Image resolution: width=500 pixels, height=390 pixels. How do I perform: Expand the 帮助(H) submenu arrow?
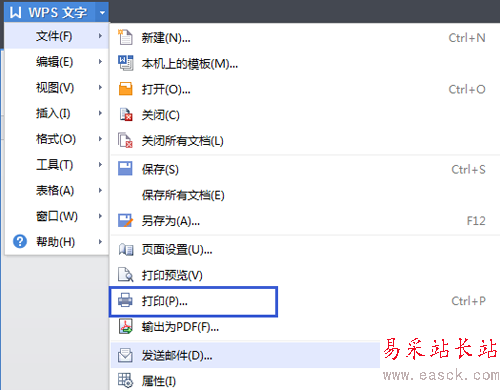coord(100,241)
